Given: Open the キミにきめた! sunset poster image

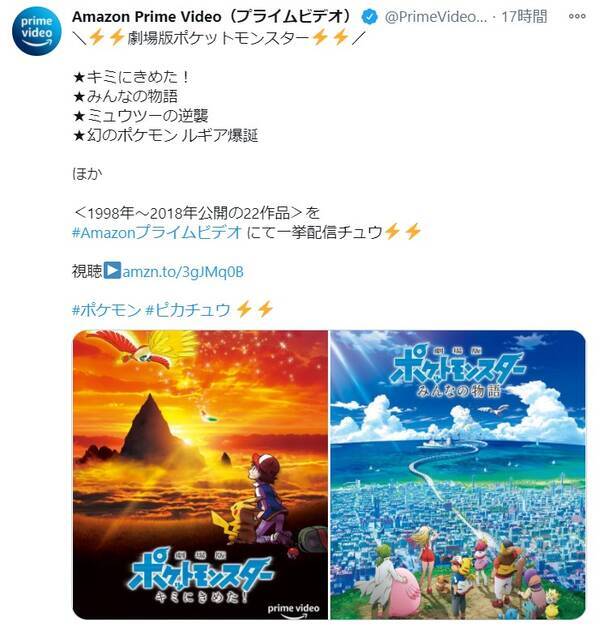Looking at the screenshot, I should tap(200, 474).
